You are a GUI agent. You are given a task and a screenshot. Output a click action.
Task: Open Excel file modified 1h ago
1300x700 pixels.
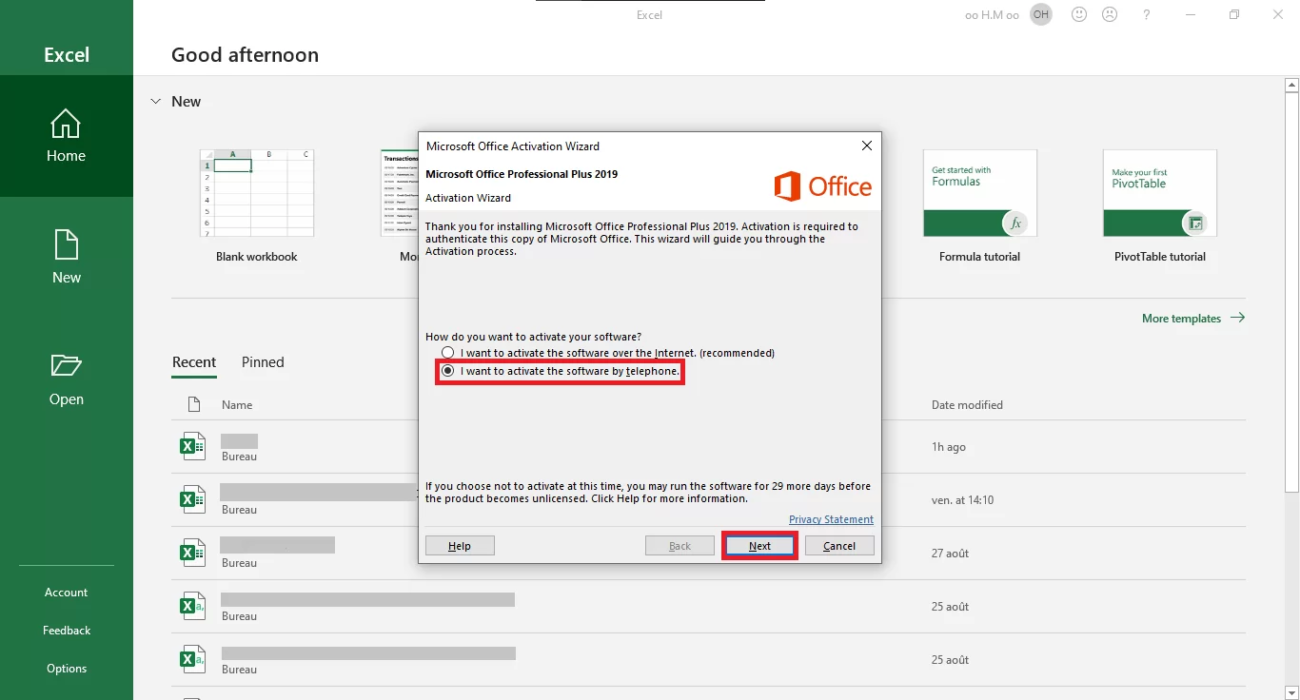pyautogui.click(x=193, y=447)
